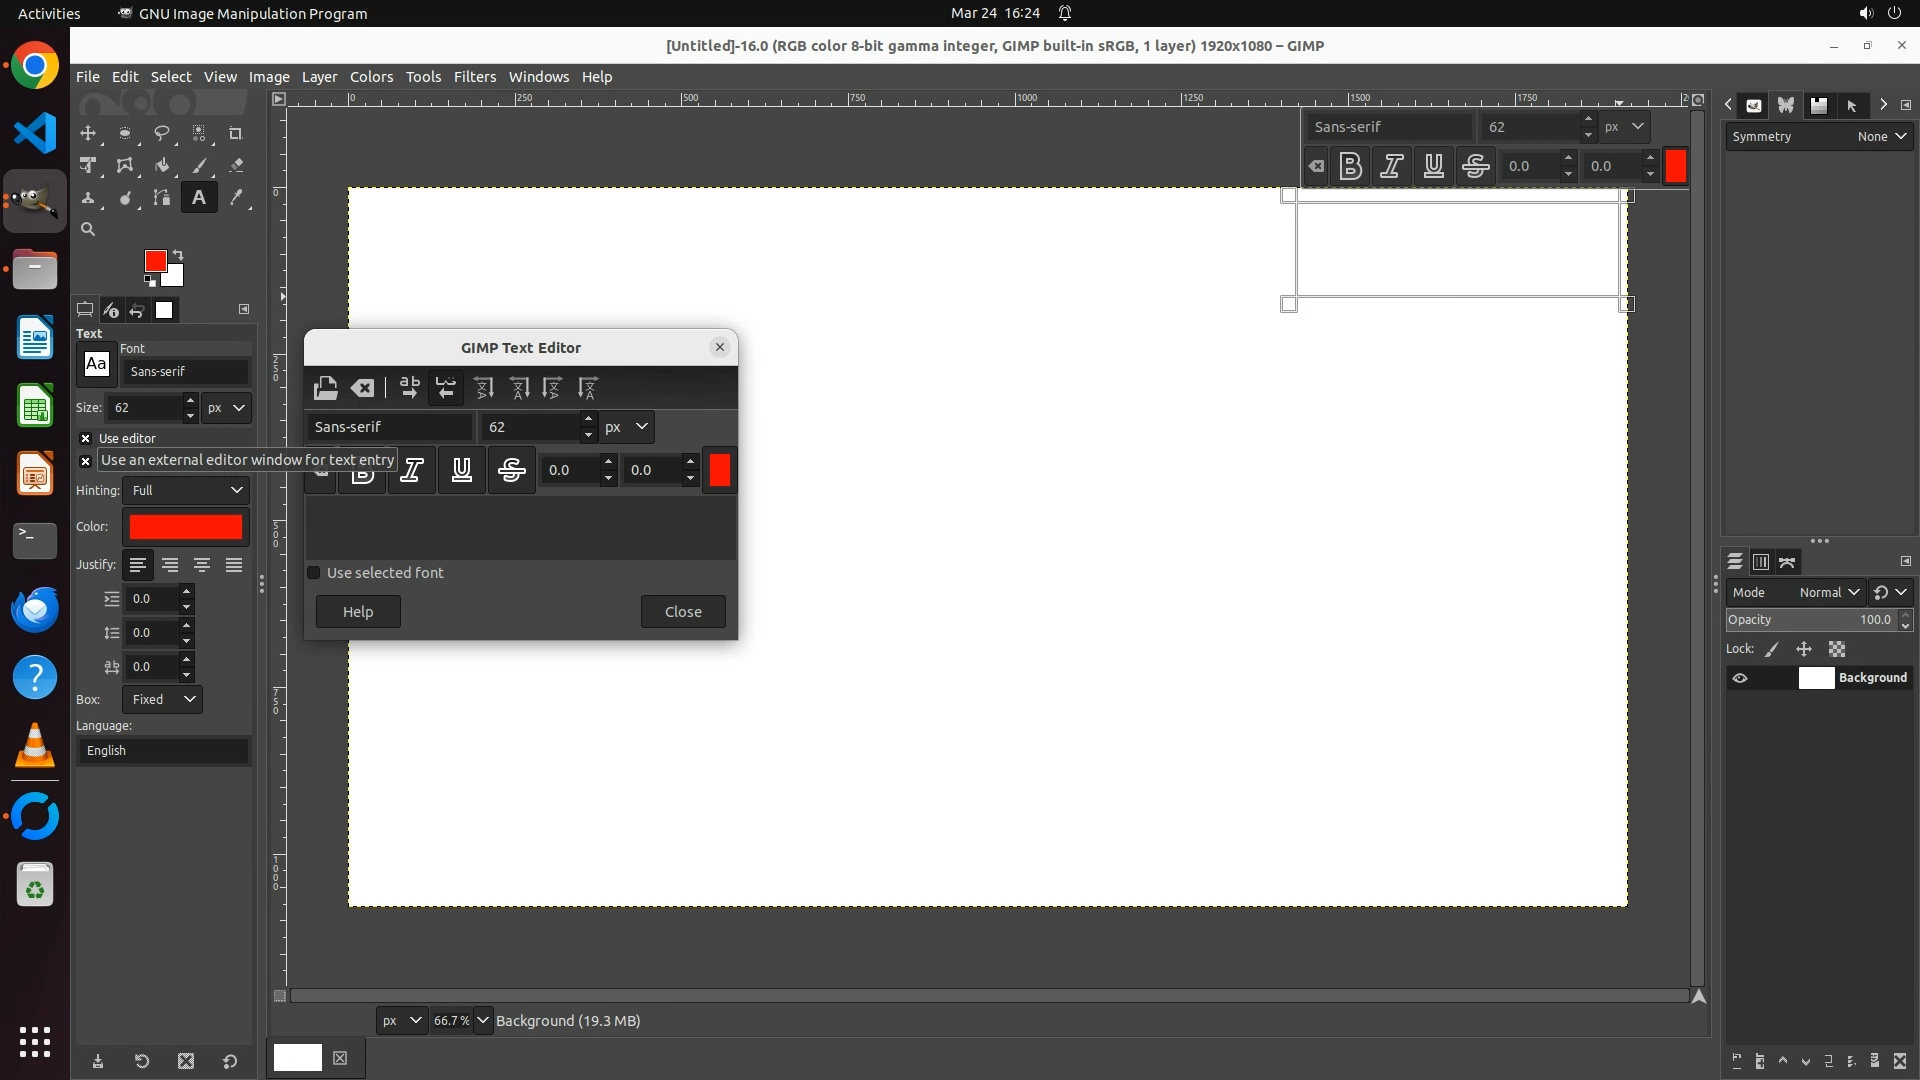Select the Bucket Fill tool

tap(161, 166)
